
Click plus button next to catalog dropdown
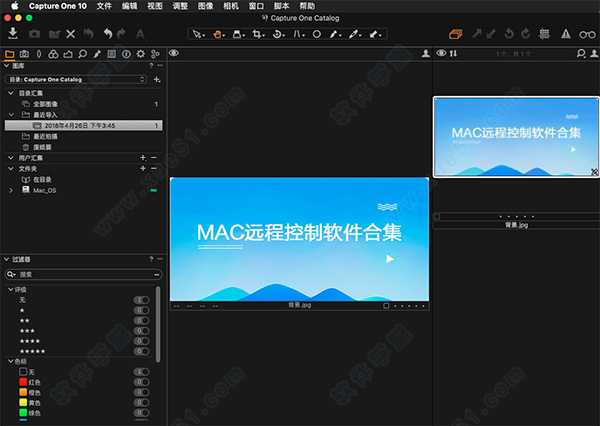(x=157, y=79)
